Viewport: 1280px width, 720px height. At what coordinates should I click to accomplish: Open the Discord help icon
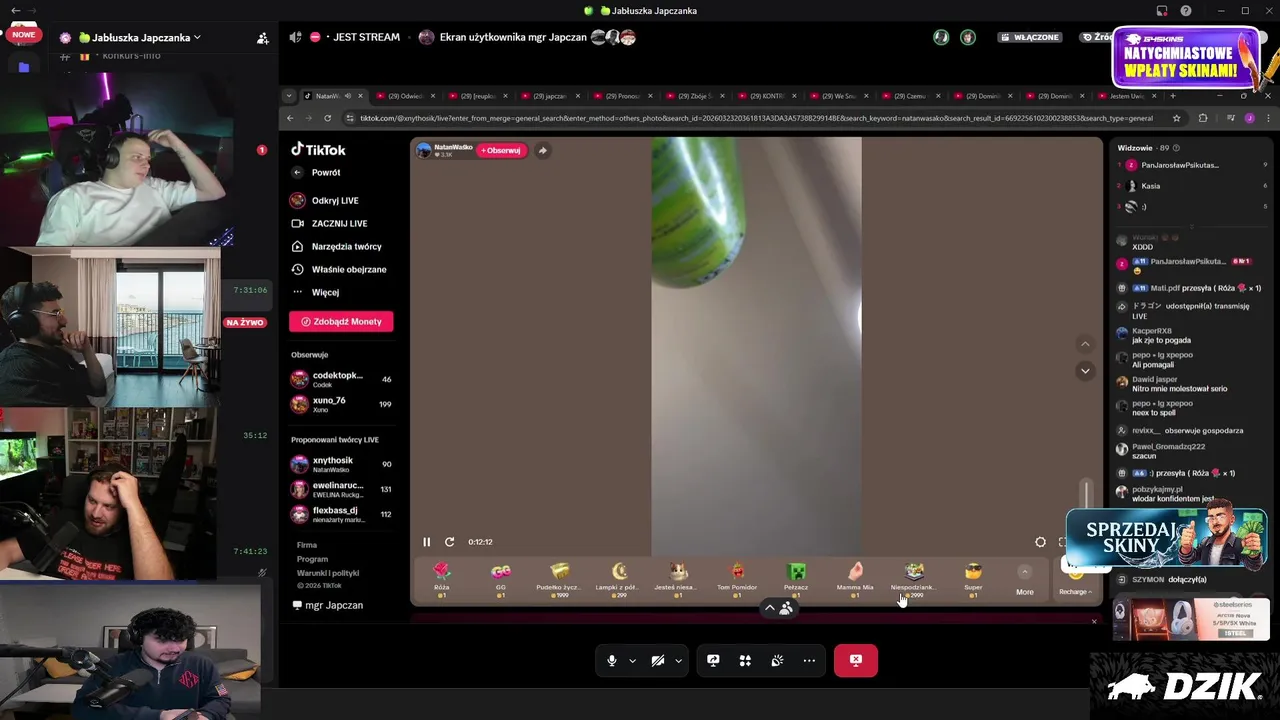coord(1185,11)
